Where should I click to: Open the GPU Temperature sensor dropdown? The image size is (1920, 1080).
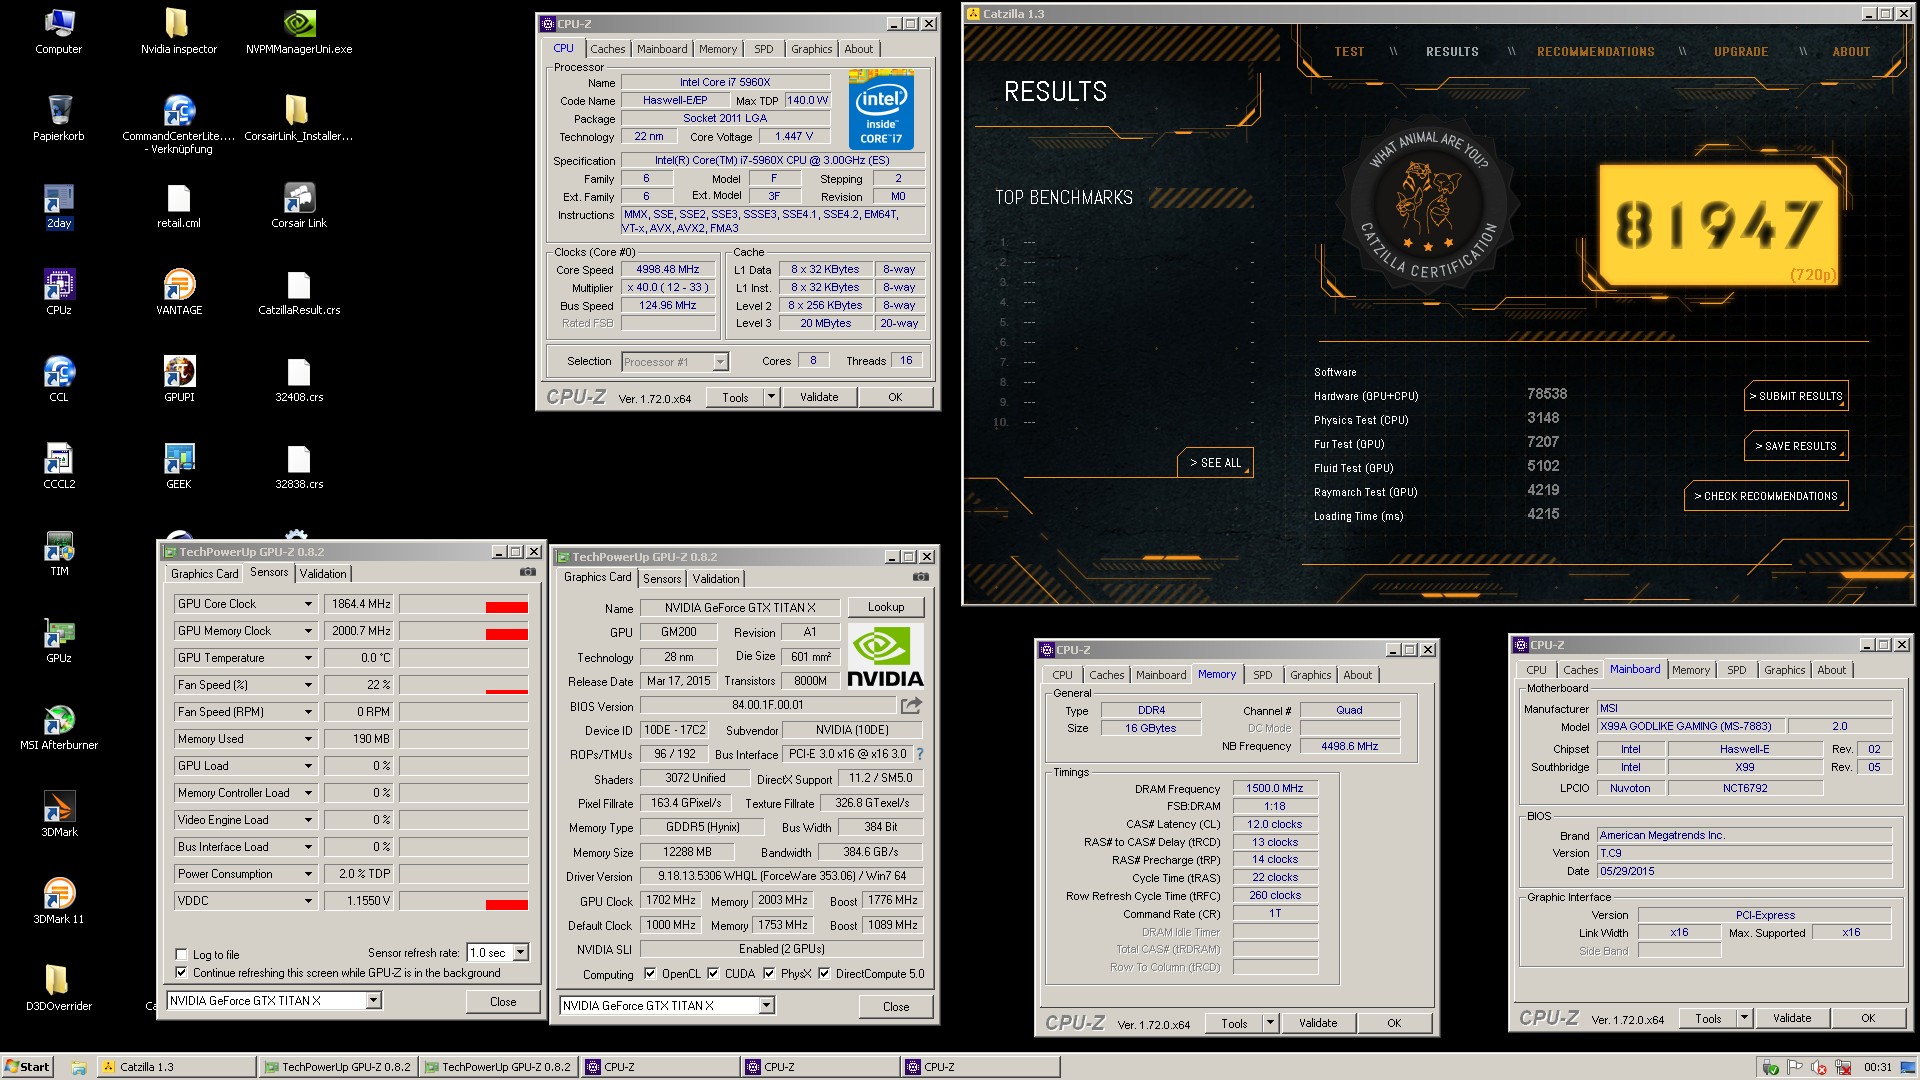pyautogui.click(x=308, y=658)
